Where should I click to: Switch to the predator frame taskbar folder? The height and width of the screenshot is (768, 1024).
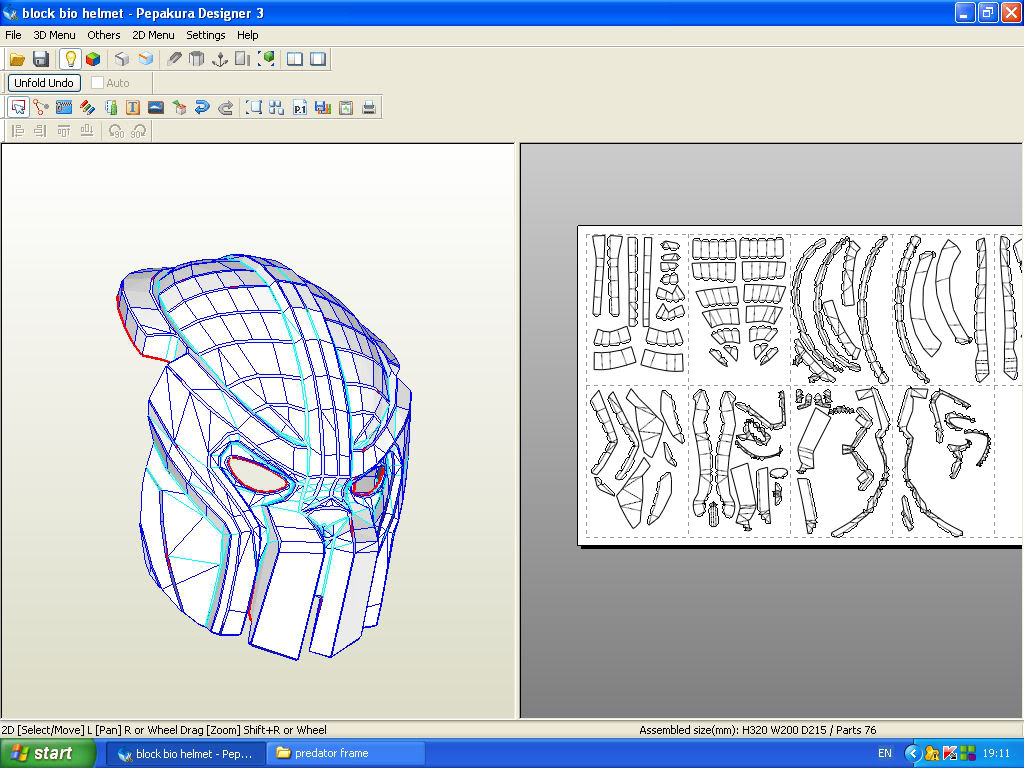(x=346, y=754)
